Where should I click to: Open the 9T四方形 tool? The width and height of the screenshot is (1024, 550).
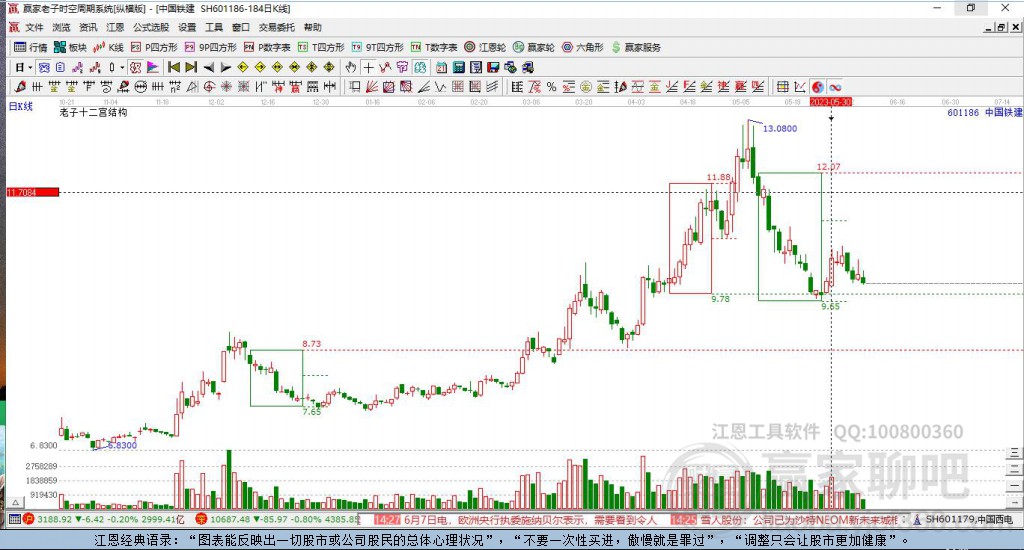377,47
